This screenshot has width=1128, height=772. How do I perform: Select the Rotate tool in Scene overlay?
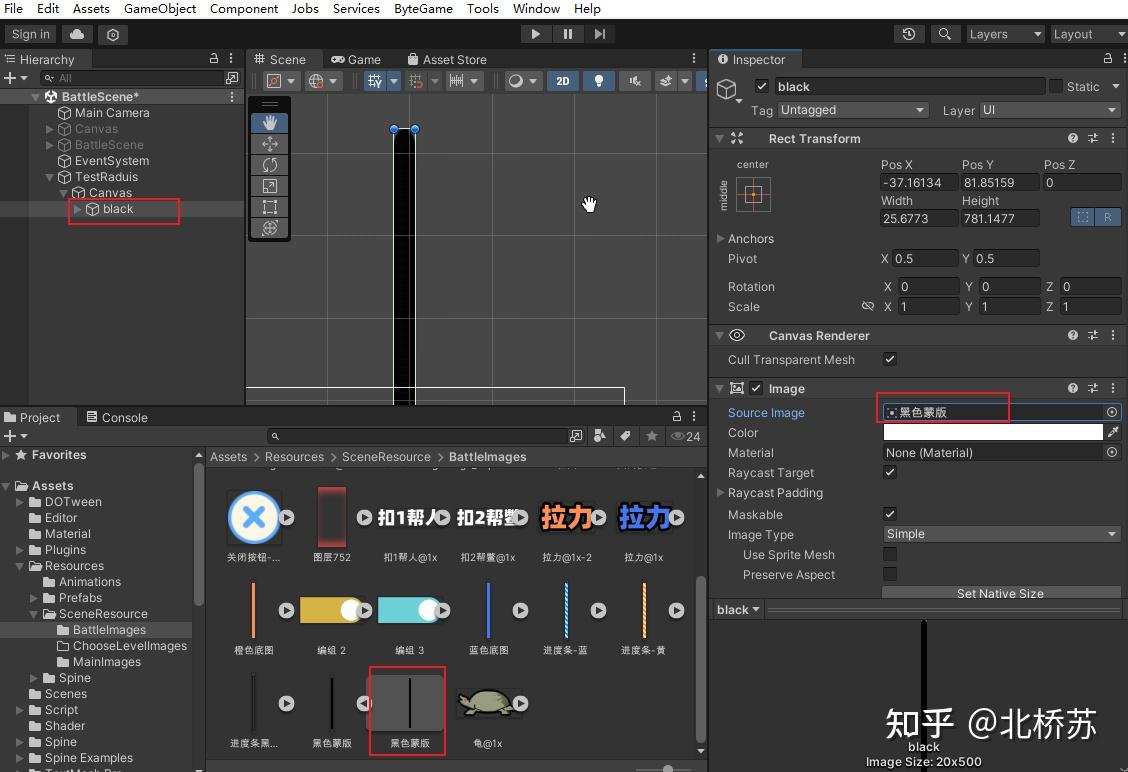pos(270,165)
